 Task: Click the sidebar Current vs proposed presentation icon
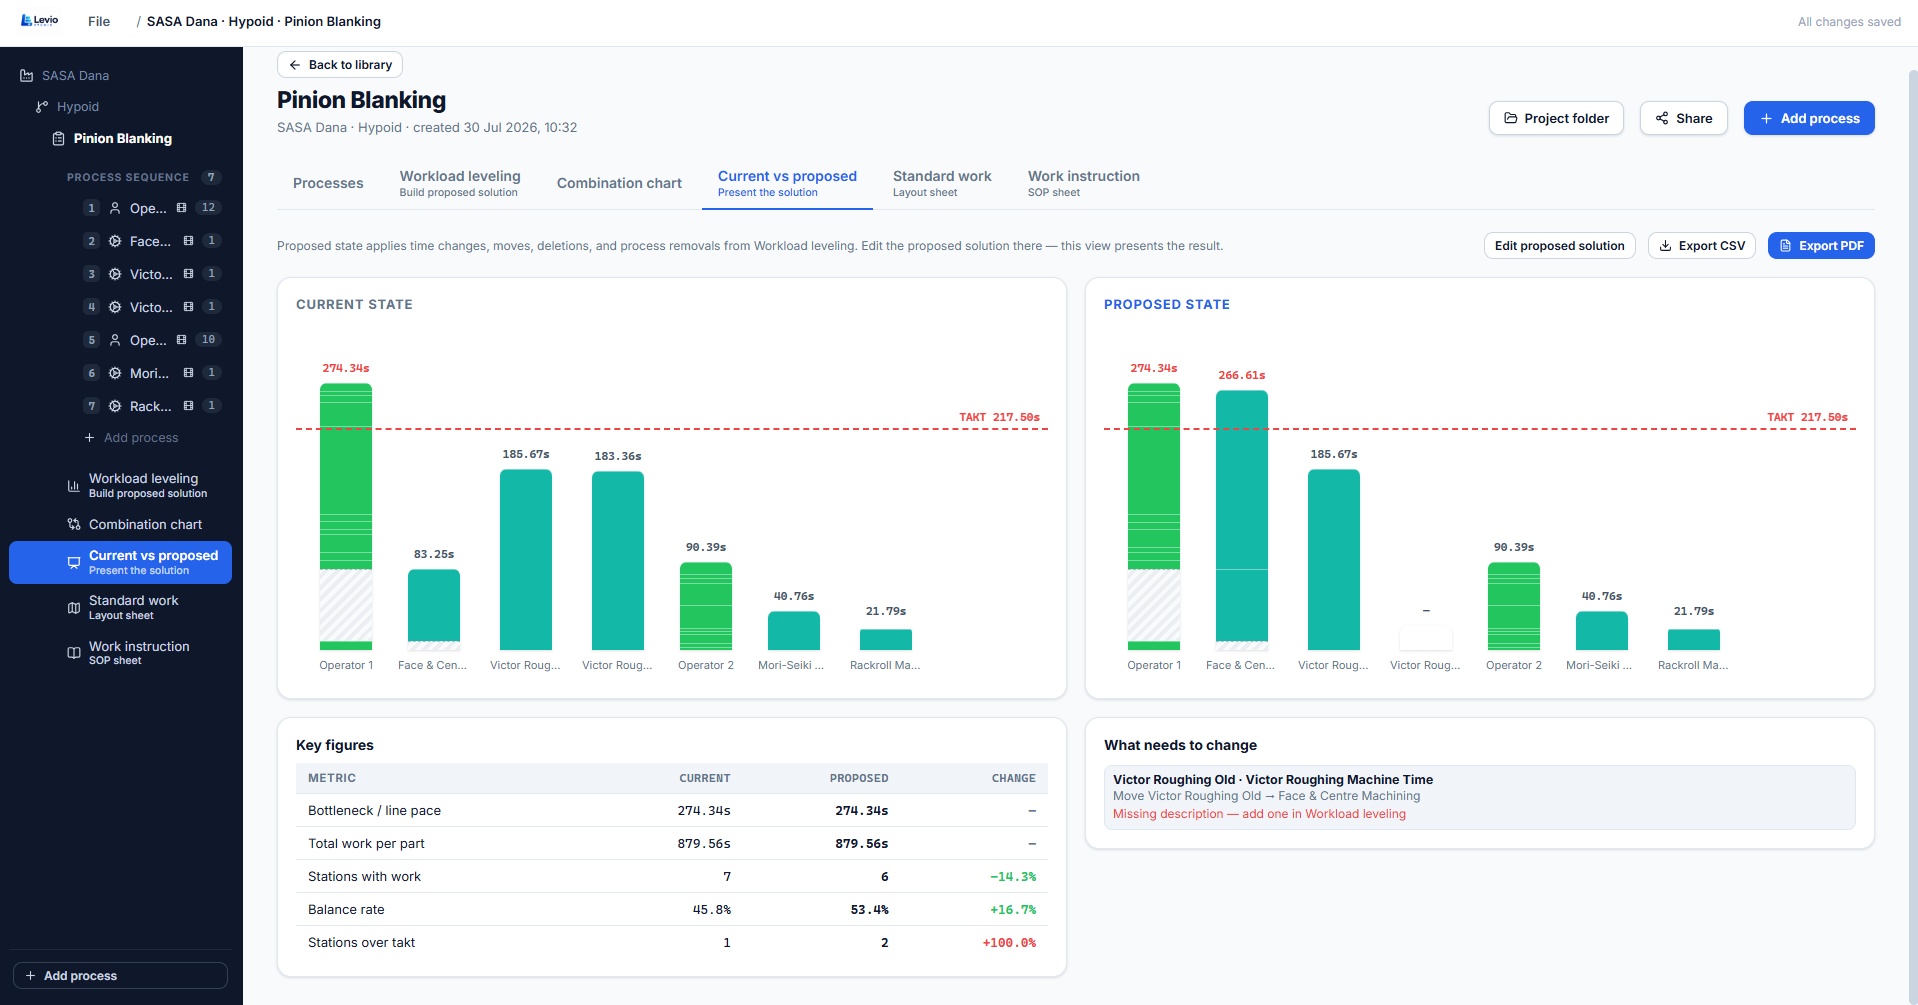point(73,563)
